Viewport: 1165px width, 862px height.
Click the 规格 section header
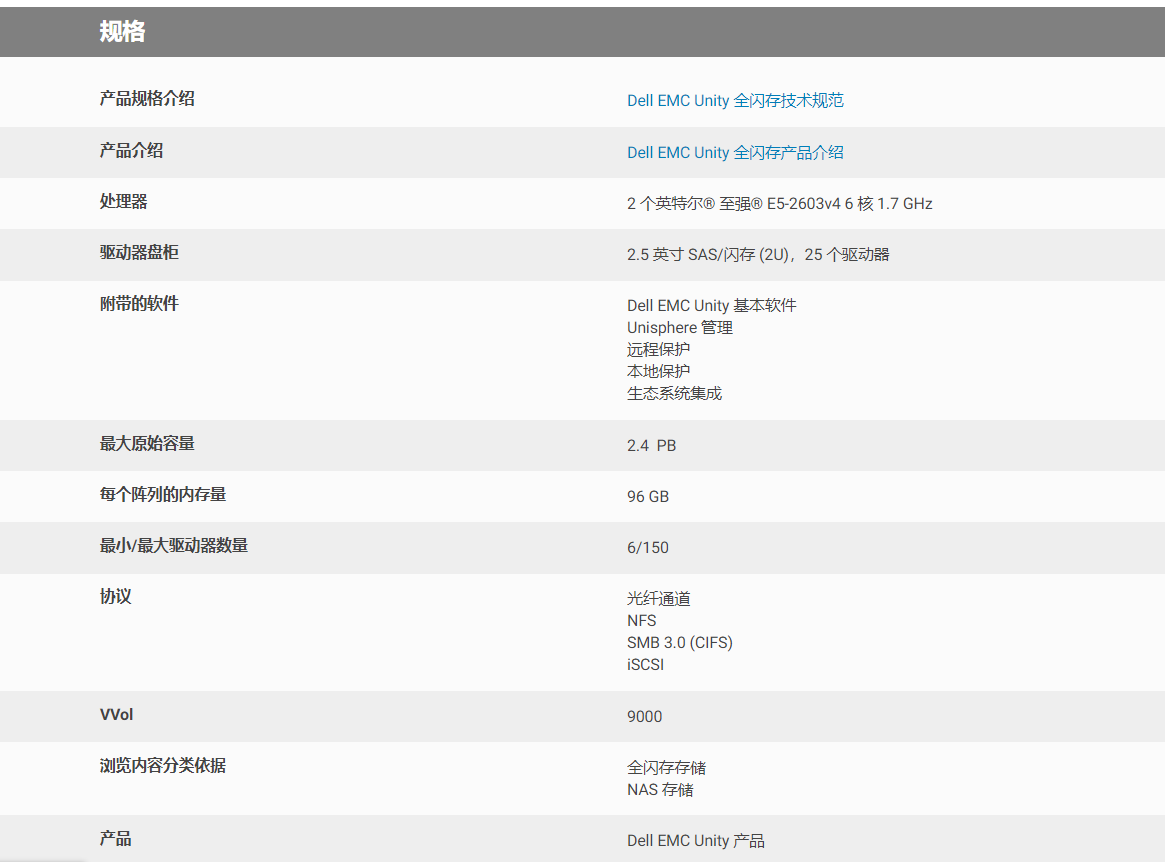[x=123, y=32]
